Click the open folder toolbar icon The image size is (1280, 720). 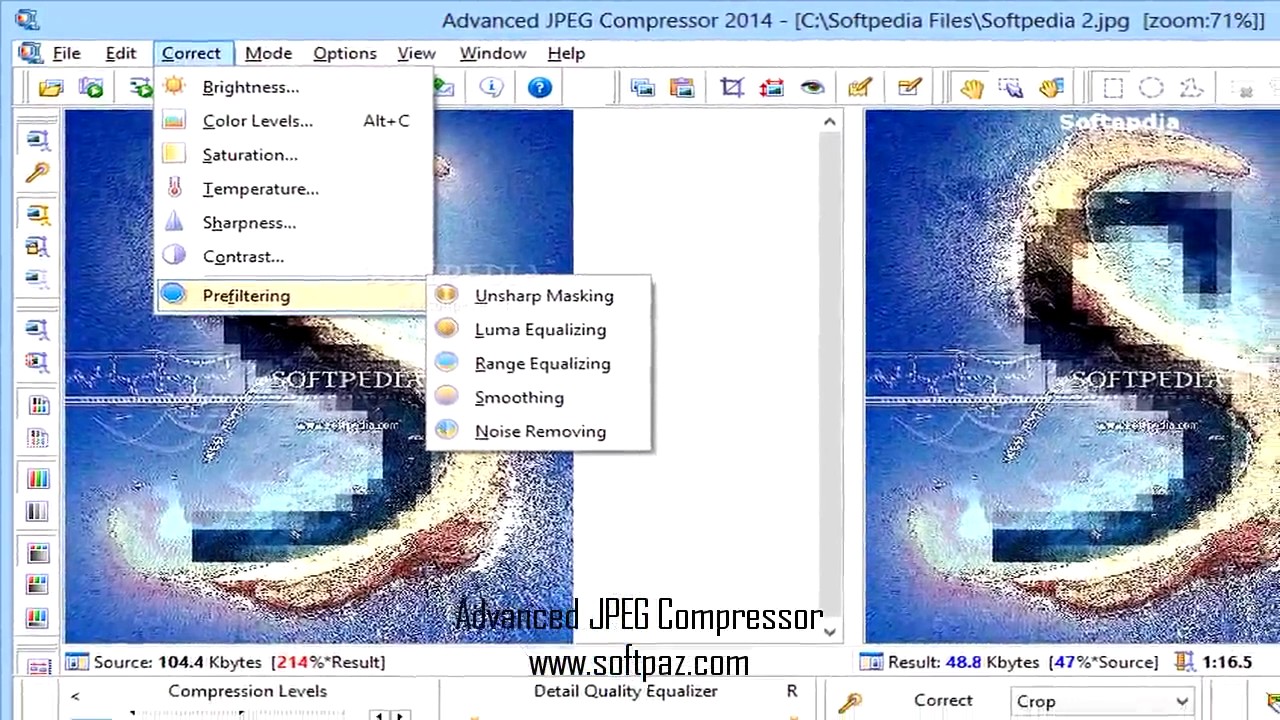coord(51,88)
